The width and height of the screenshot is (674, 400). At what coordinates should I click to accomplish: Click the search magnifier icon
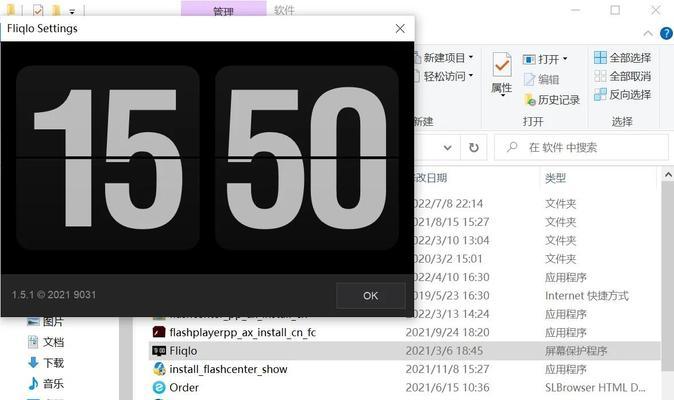[512, 147]
